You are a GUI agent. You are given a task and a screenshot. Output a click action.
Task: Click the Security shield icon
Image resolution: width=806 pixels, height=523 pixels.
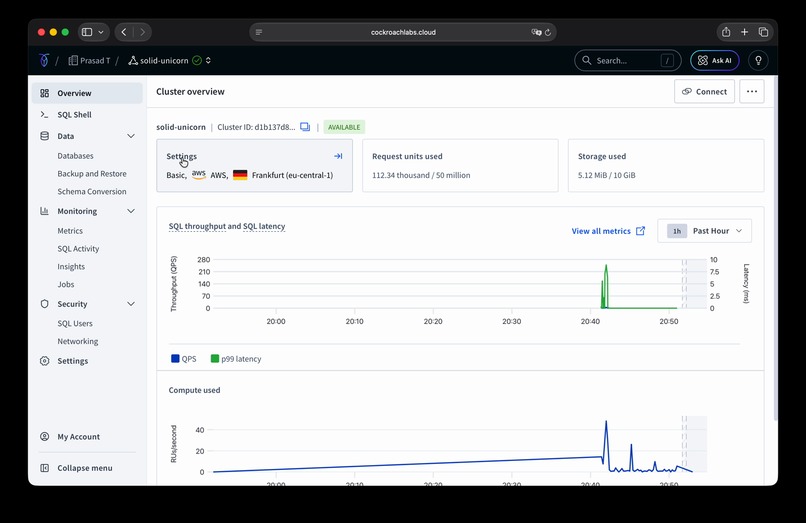coord(45,304)
